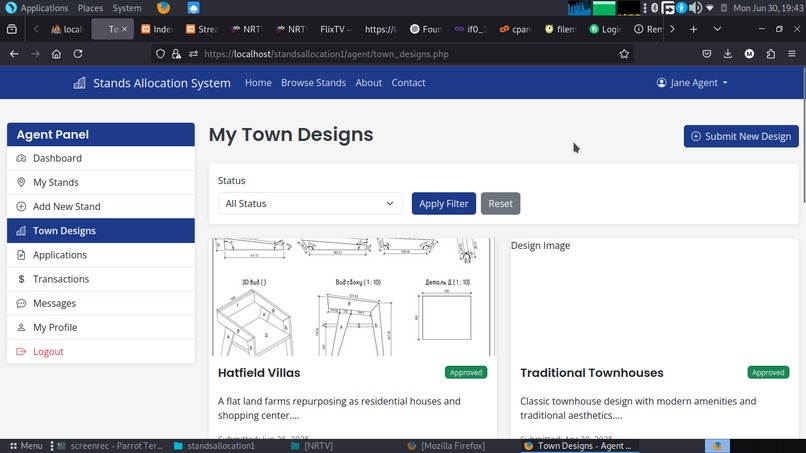Open the Firefox hamburger menu

[792, 54]
